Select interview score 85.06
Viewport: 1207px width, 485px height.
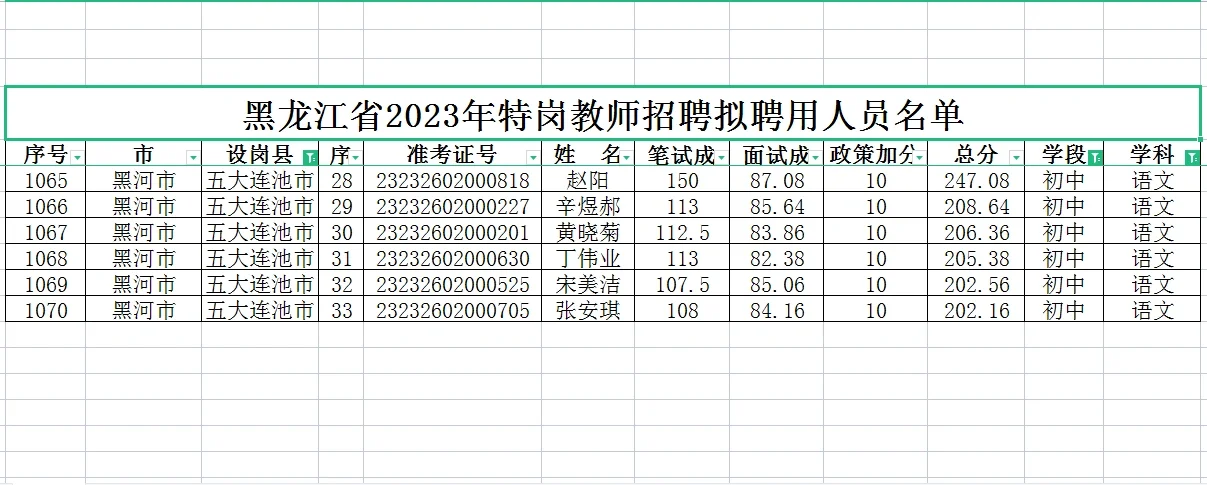776,285
